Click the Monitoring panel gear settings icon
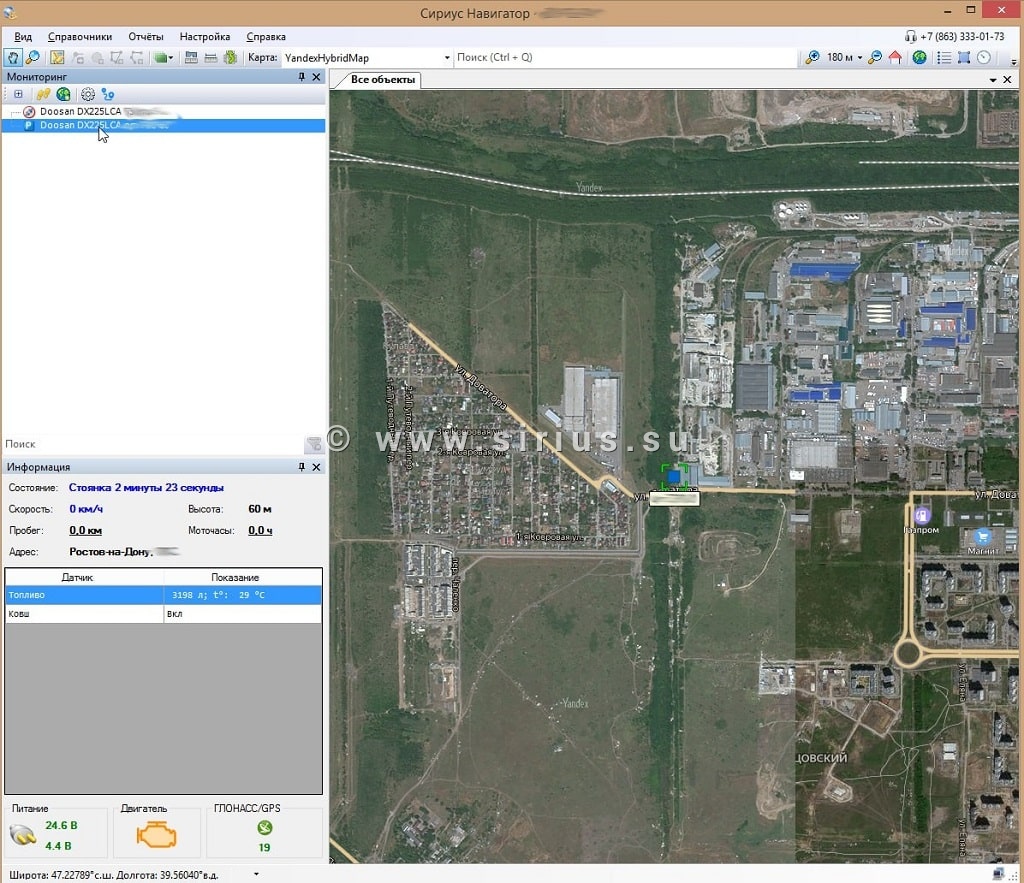1024x883 pixels. [88, 94]
